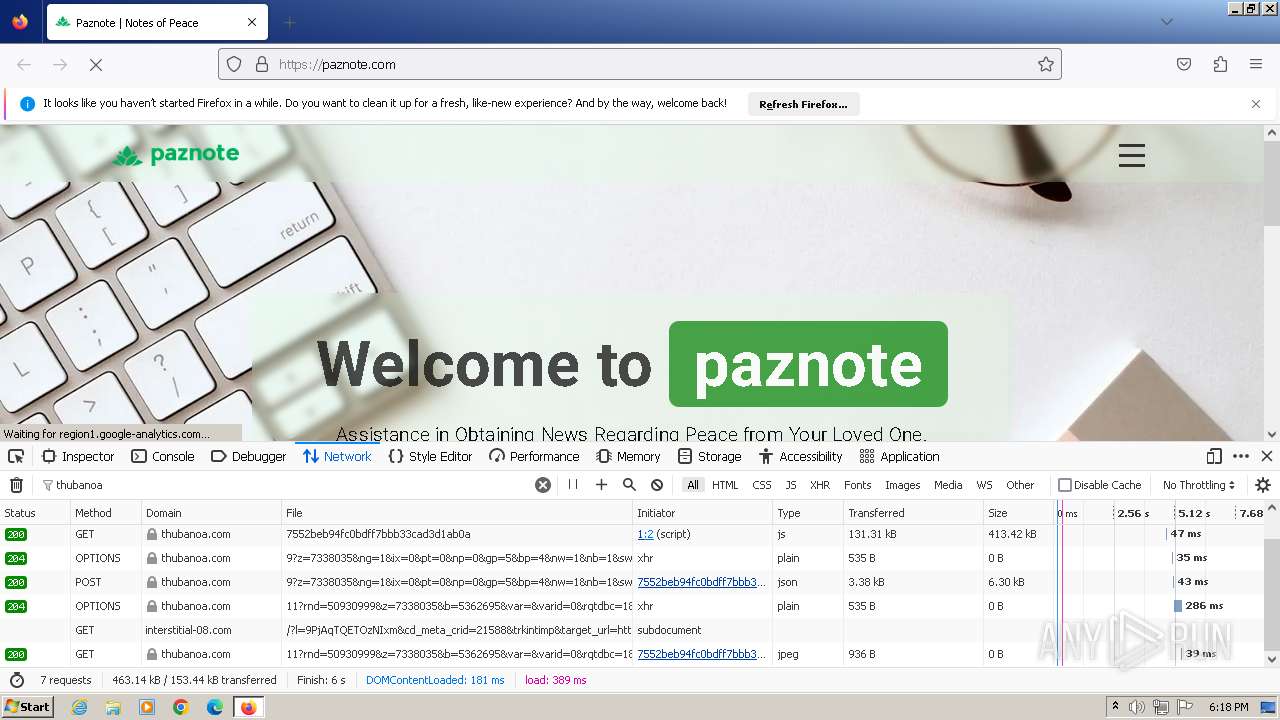
Task: Filter requests by Images
Action: coord(903,485)
